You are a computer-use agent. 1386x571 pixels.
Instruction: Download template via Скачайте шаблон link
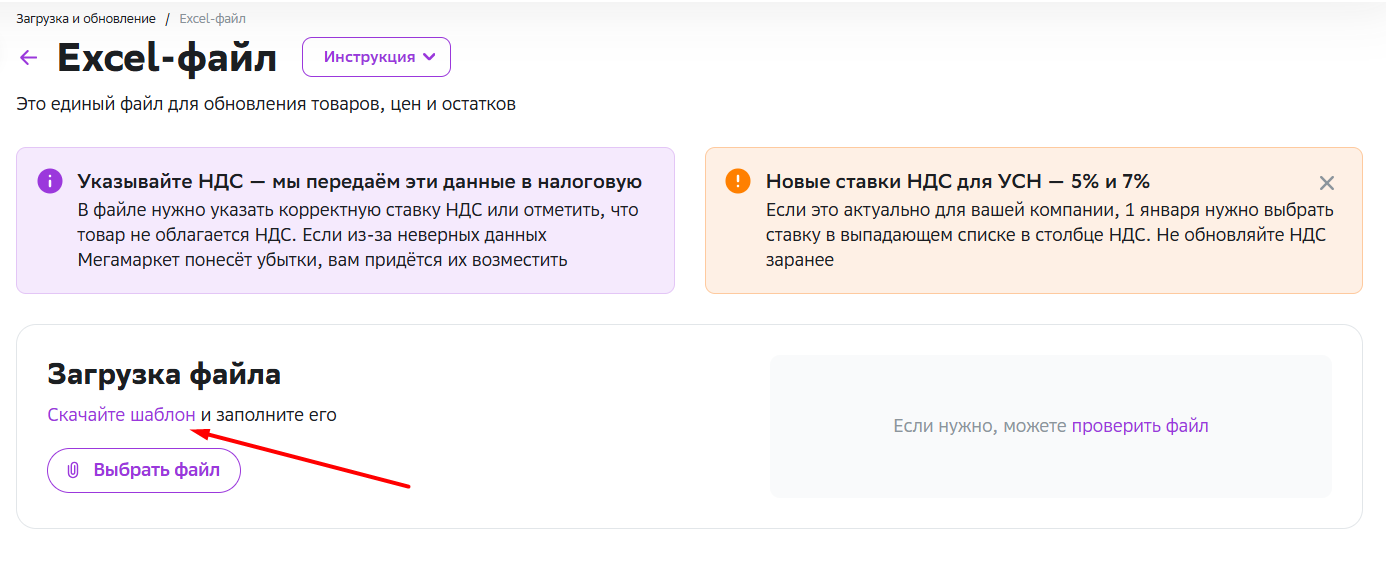121,415
